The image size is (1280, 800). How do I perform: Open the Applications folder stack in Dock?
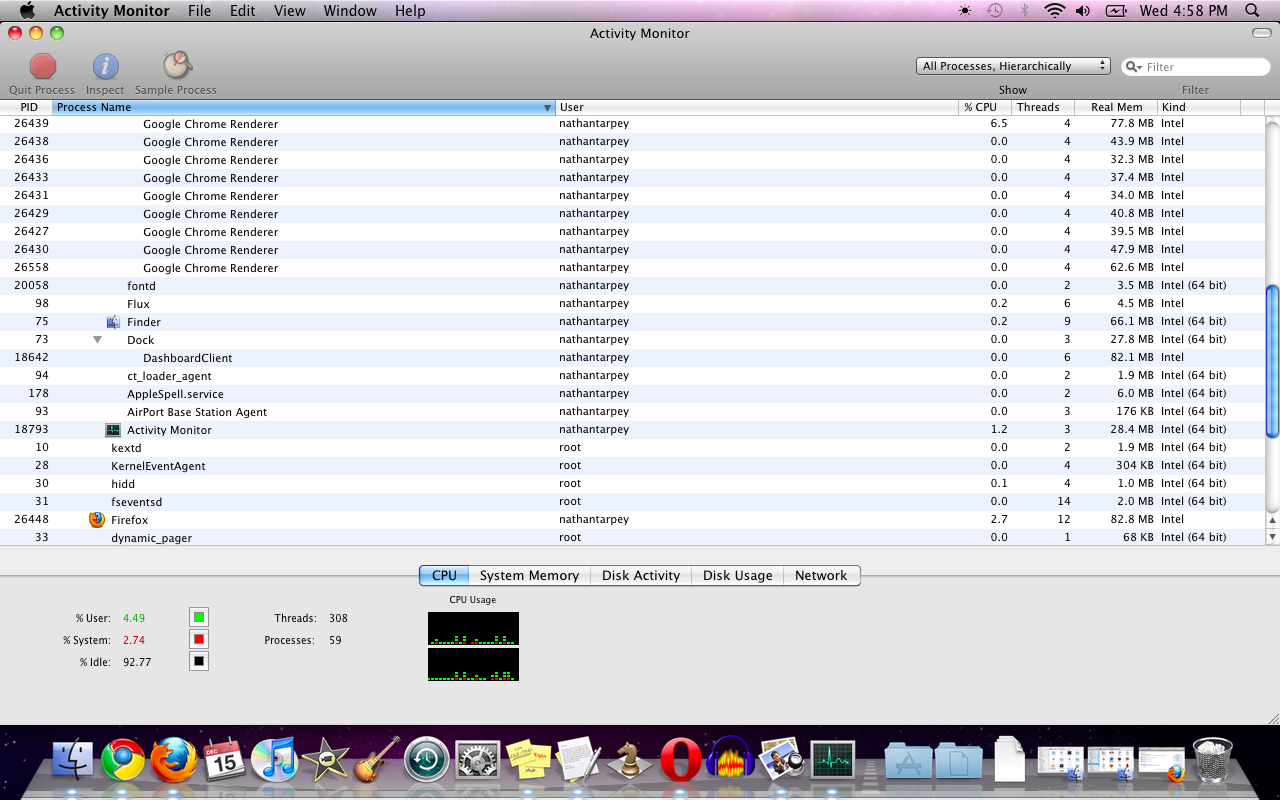909,761
